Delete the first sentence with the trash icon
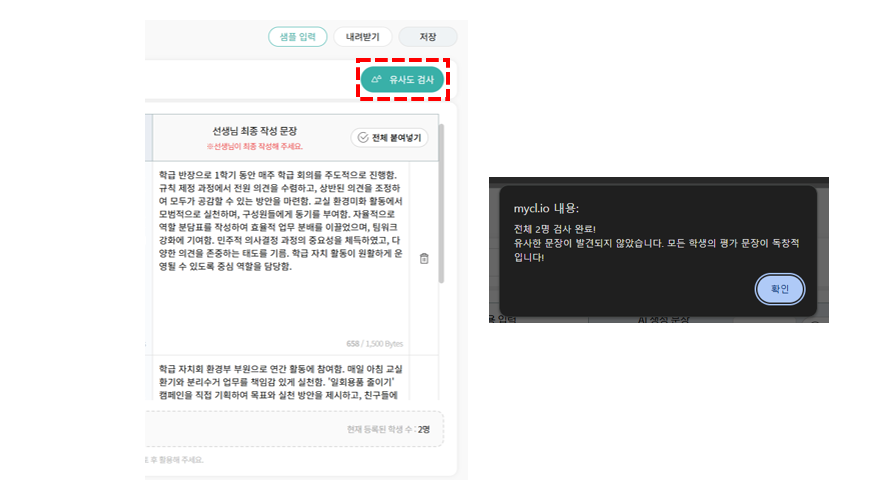This screenshot has height=497, width=895. (424, 258)
